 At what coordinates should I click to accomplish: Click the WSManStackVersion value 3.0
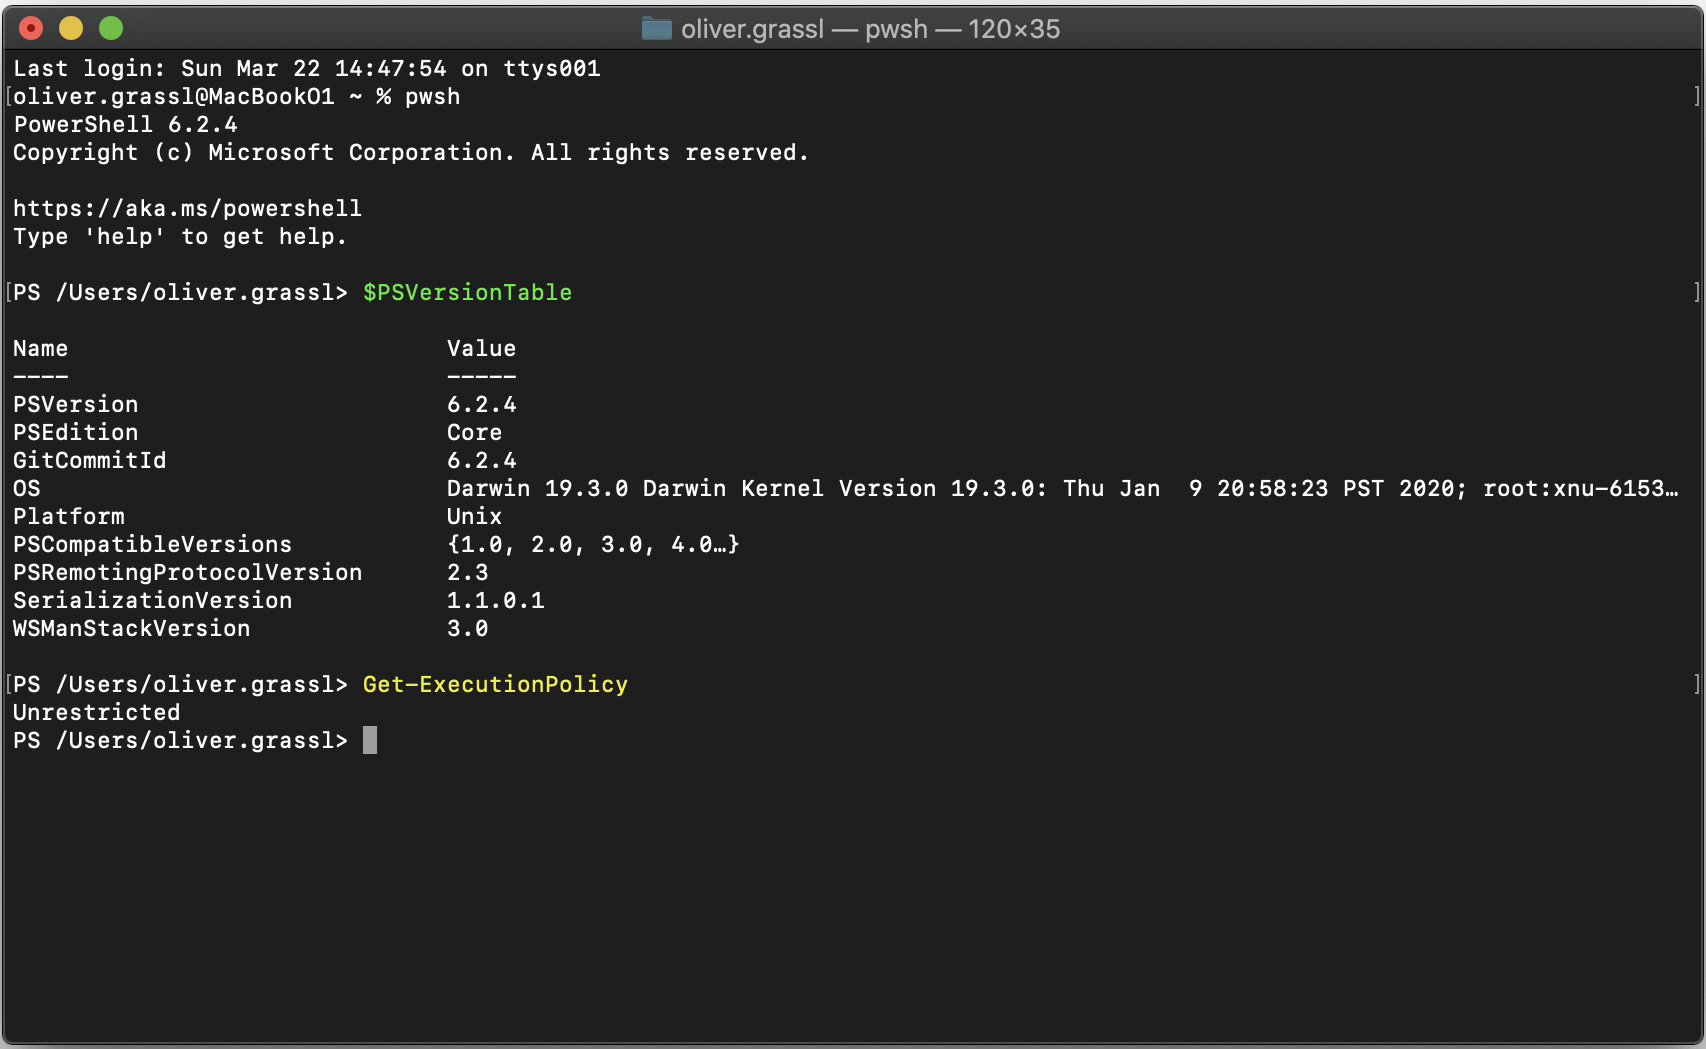(467, 629)
